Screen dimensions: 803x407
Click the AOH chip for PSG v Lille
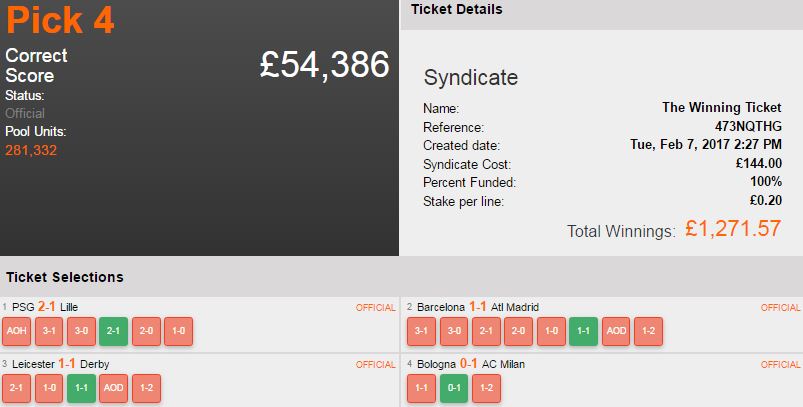(x=17, y=332)
